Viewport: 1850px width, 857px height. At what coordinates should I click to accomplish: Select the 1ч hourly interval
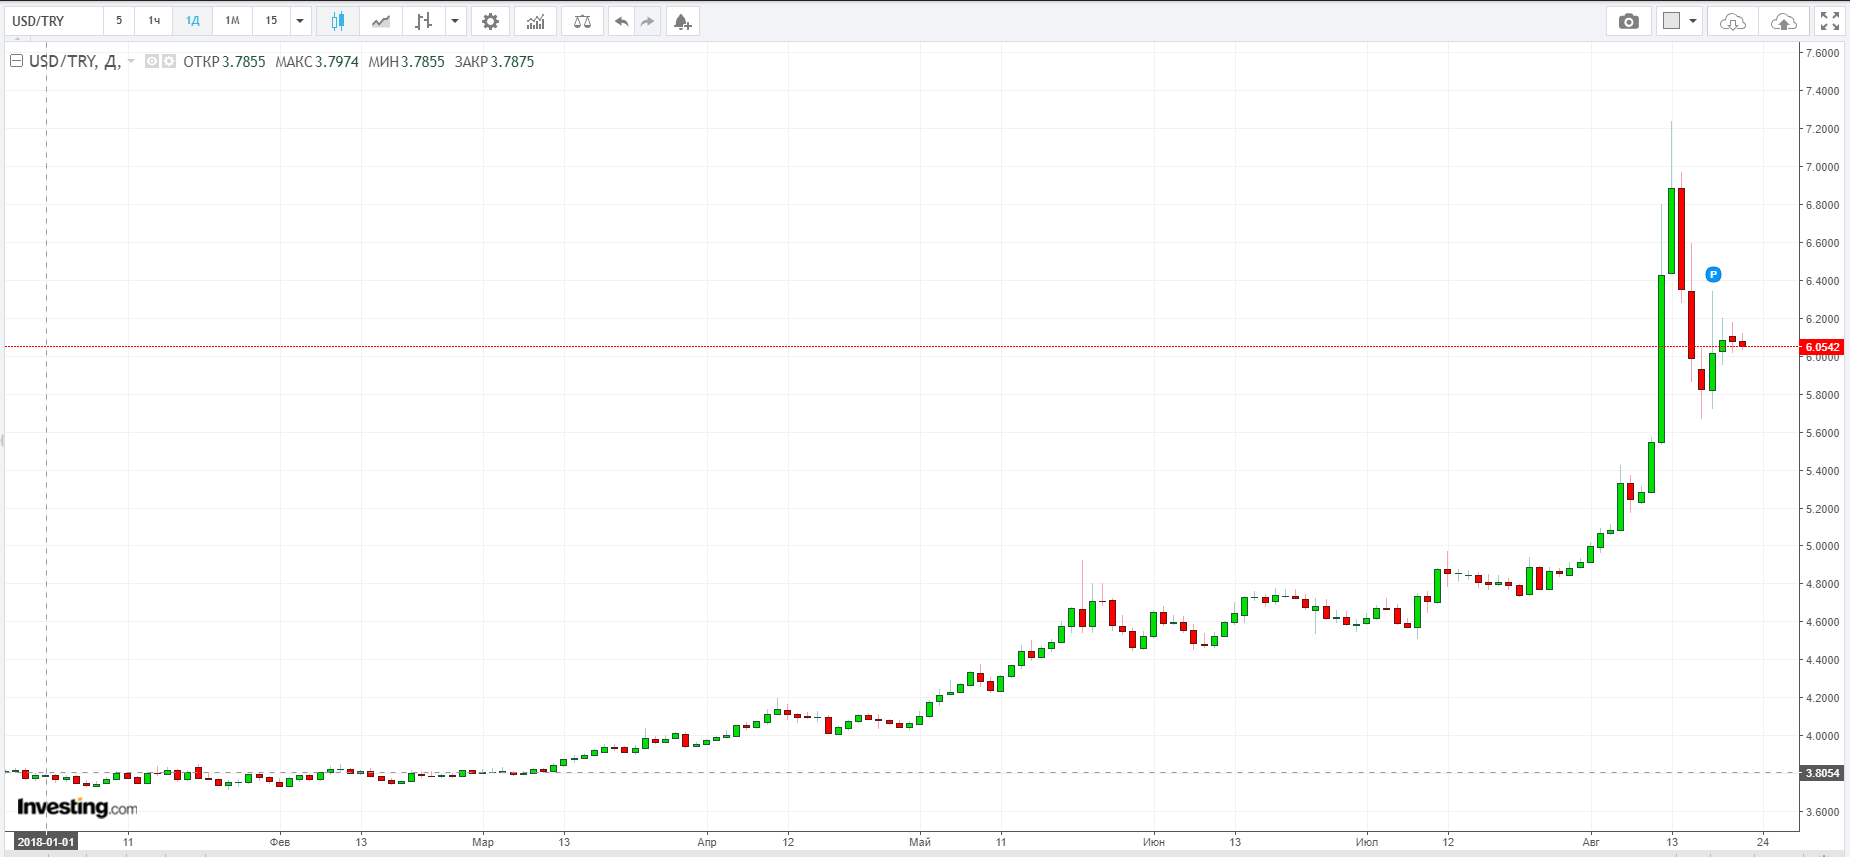coord(154,21)
